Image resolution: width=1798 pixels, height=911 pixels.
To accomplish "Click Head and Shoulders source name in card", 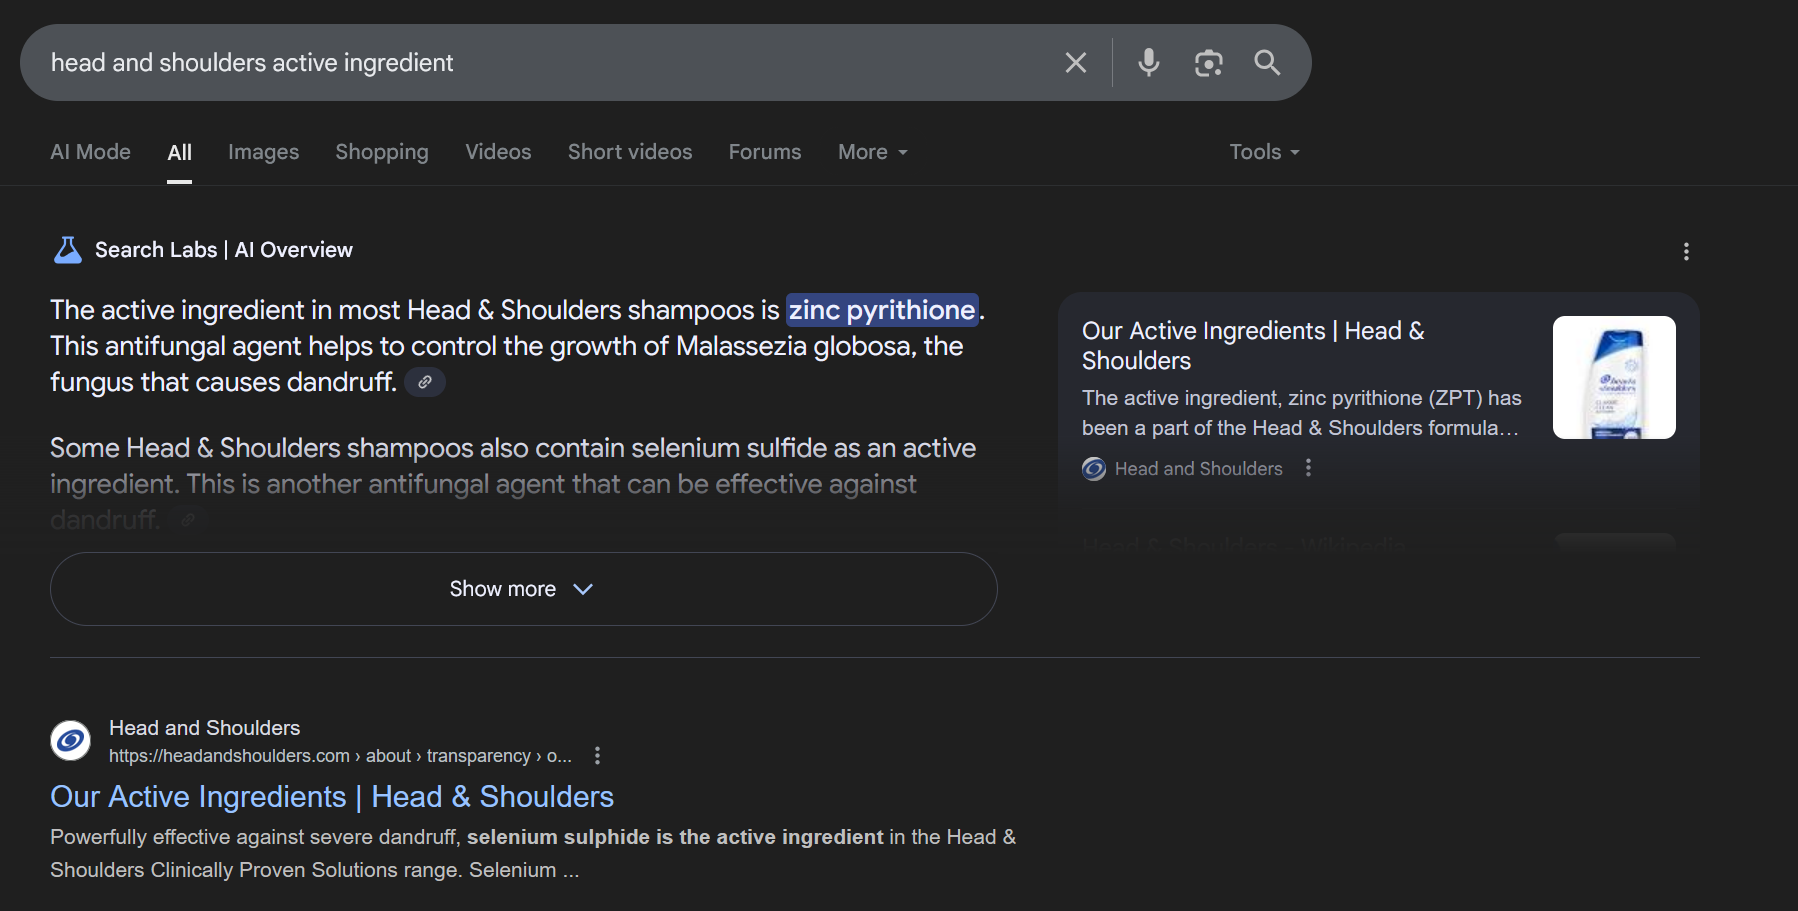I will (1198, 469).
